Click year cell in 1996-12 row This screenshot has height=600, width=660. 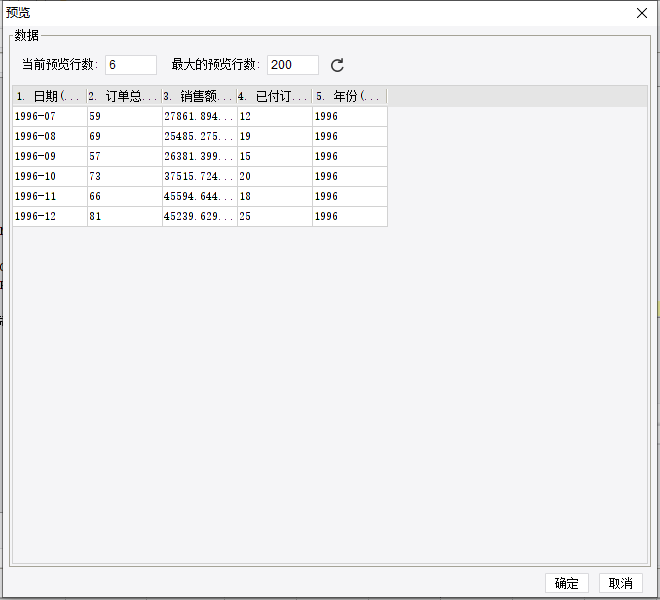350,216
